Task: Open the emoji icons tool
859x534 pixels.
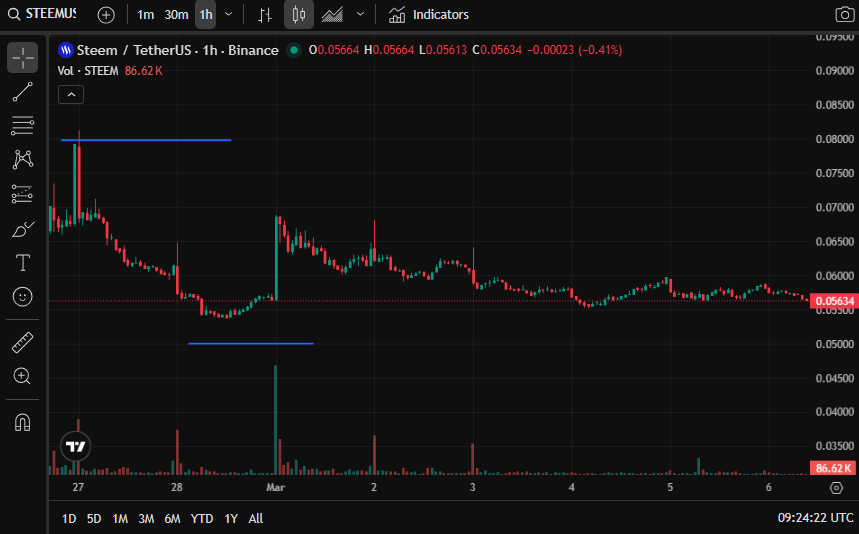Action: point(22,297)
